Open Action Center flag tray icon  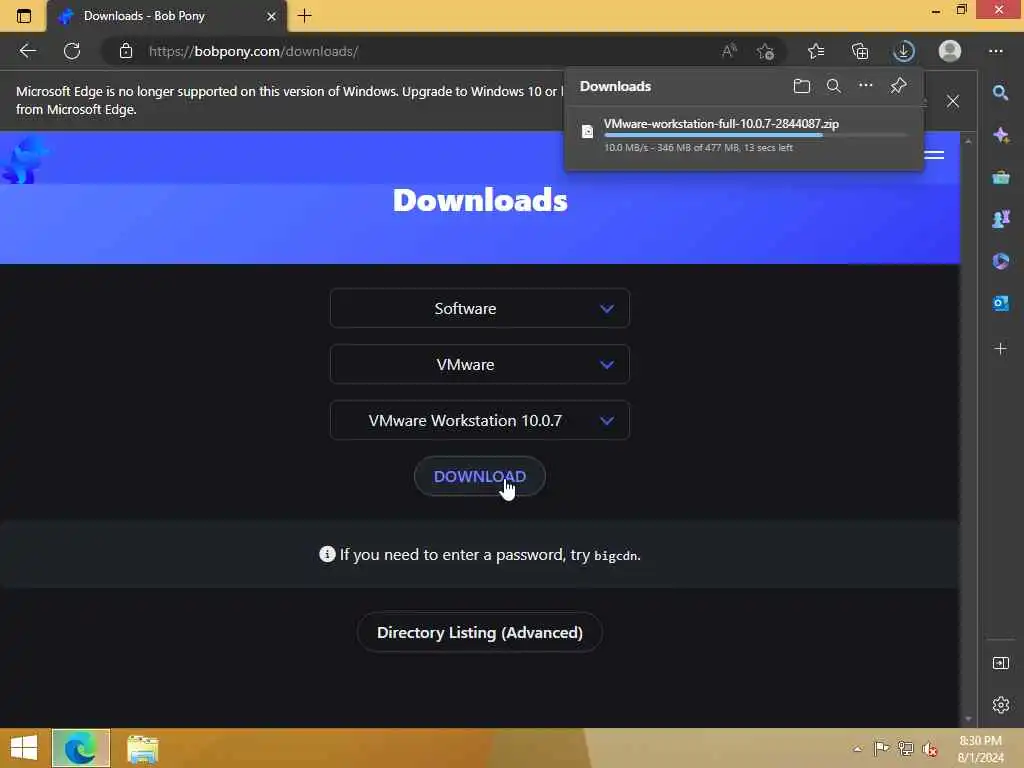pos(881,748)
